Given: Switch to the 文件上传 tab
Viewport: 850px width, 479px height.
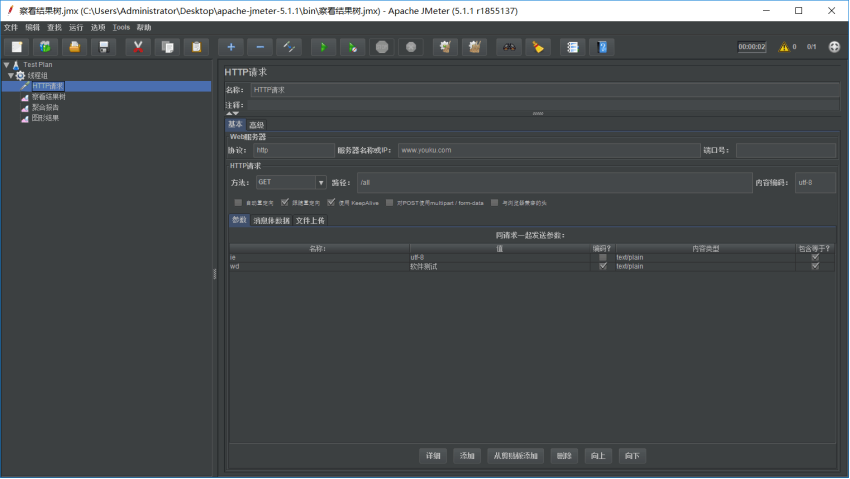Looking at the screenshot, I should coord(310,221).
